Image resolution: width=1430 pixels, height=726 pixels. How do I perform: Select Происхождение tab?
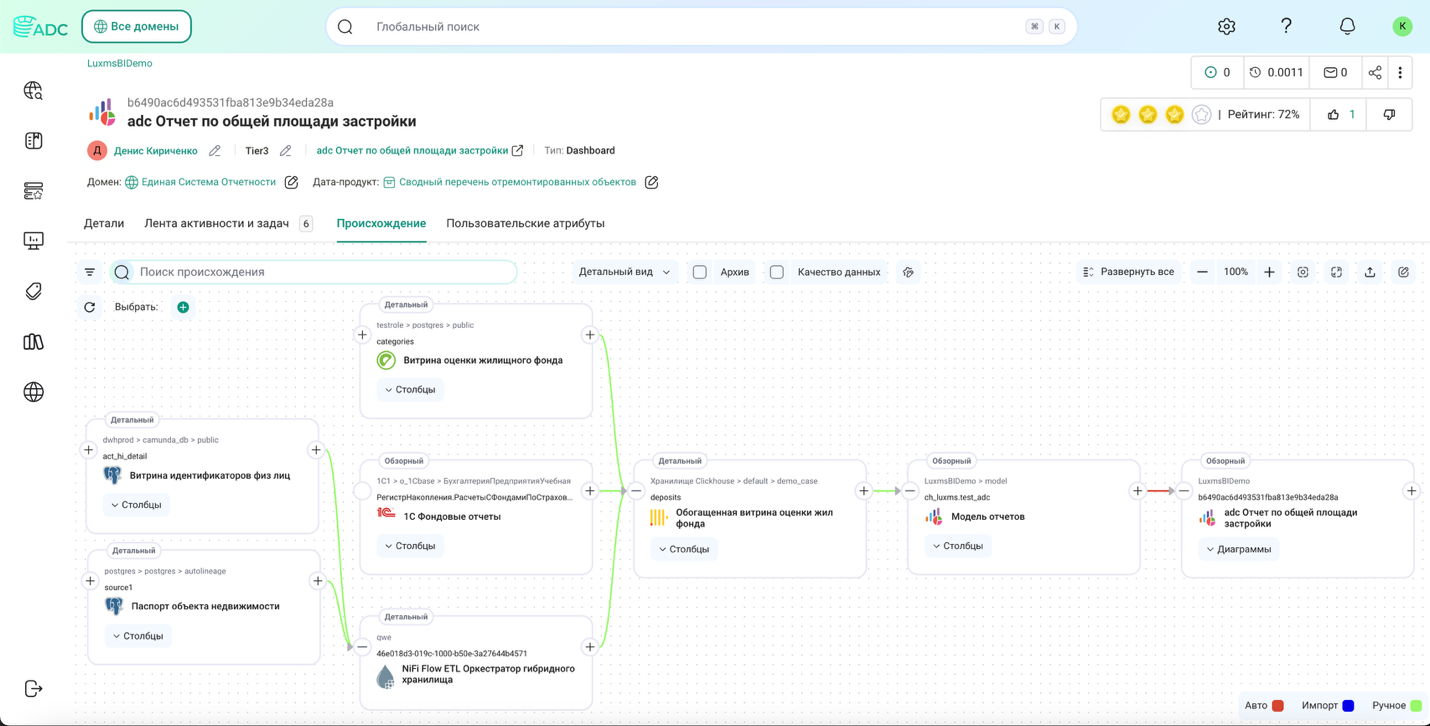pyautogui.click(x=381, y=223)
